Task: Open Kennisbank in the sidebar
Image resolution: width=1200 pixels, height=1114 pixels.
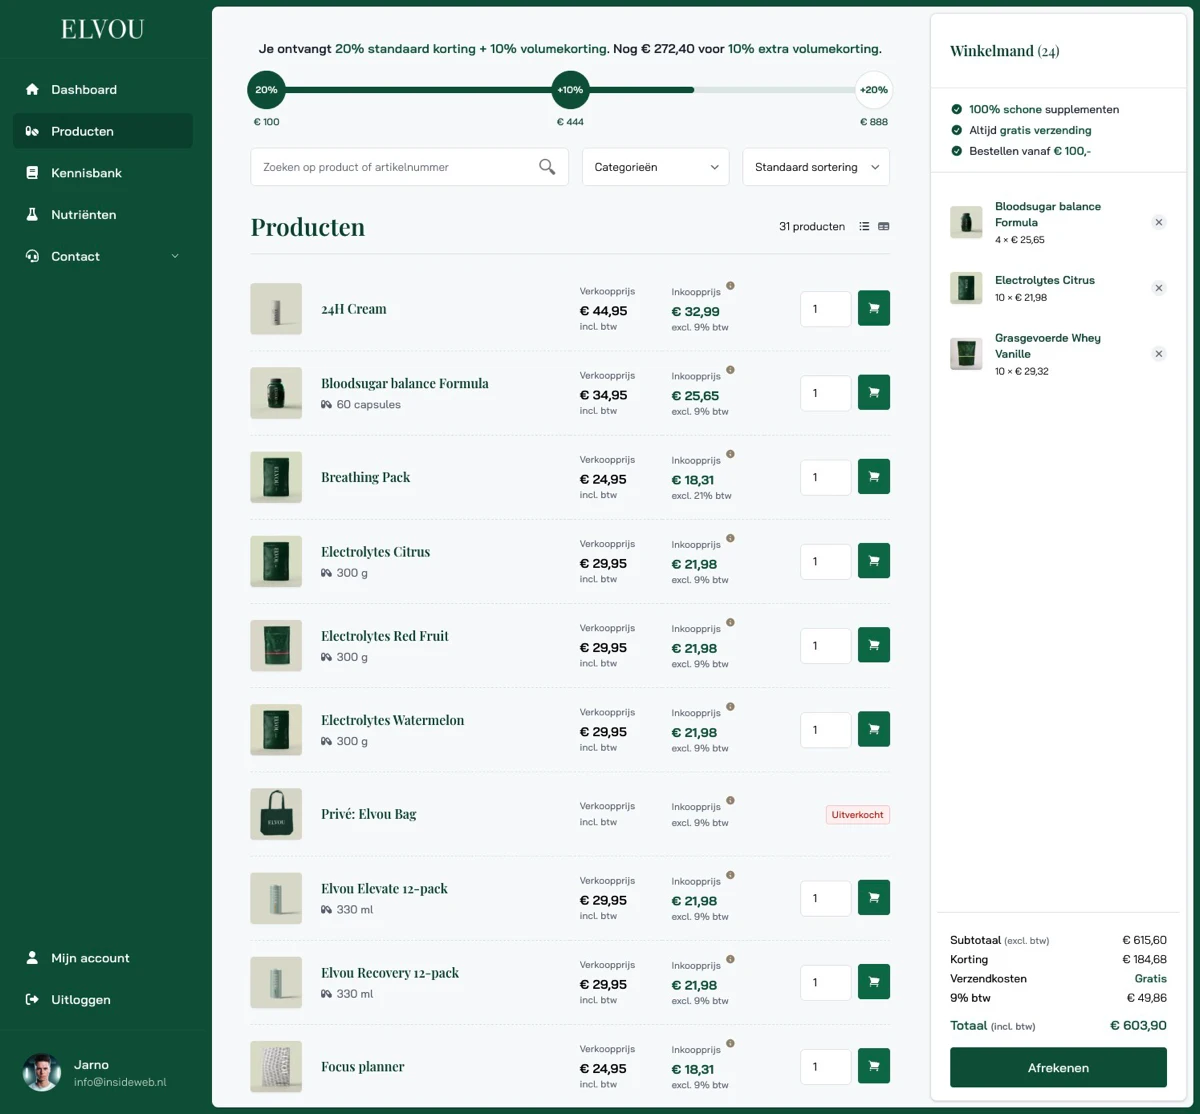Action: pos(86,173)
